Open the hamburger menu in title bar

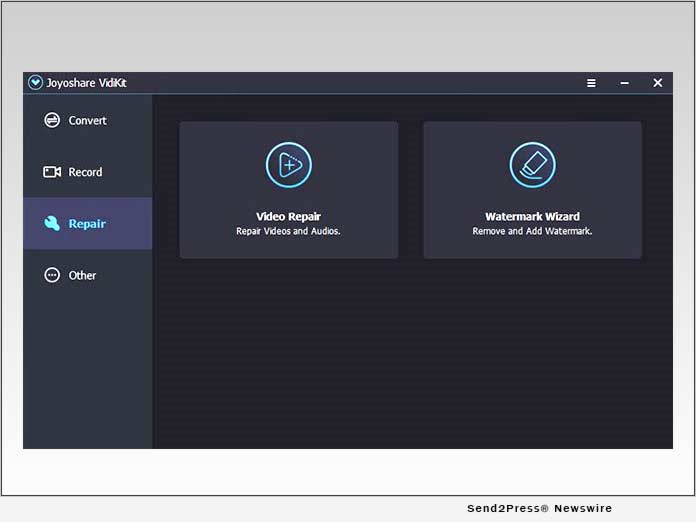(591, 83)
